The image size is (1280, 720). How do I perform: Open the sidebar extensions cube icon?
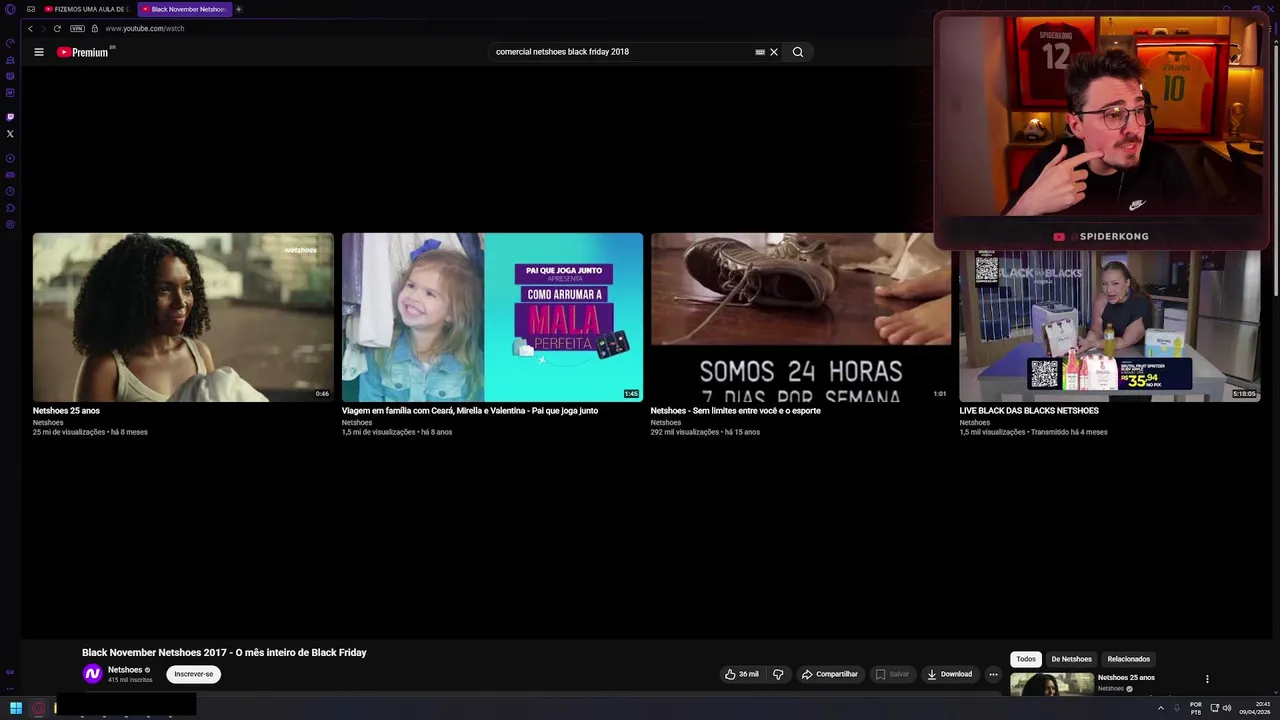pos(10,208)
